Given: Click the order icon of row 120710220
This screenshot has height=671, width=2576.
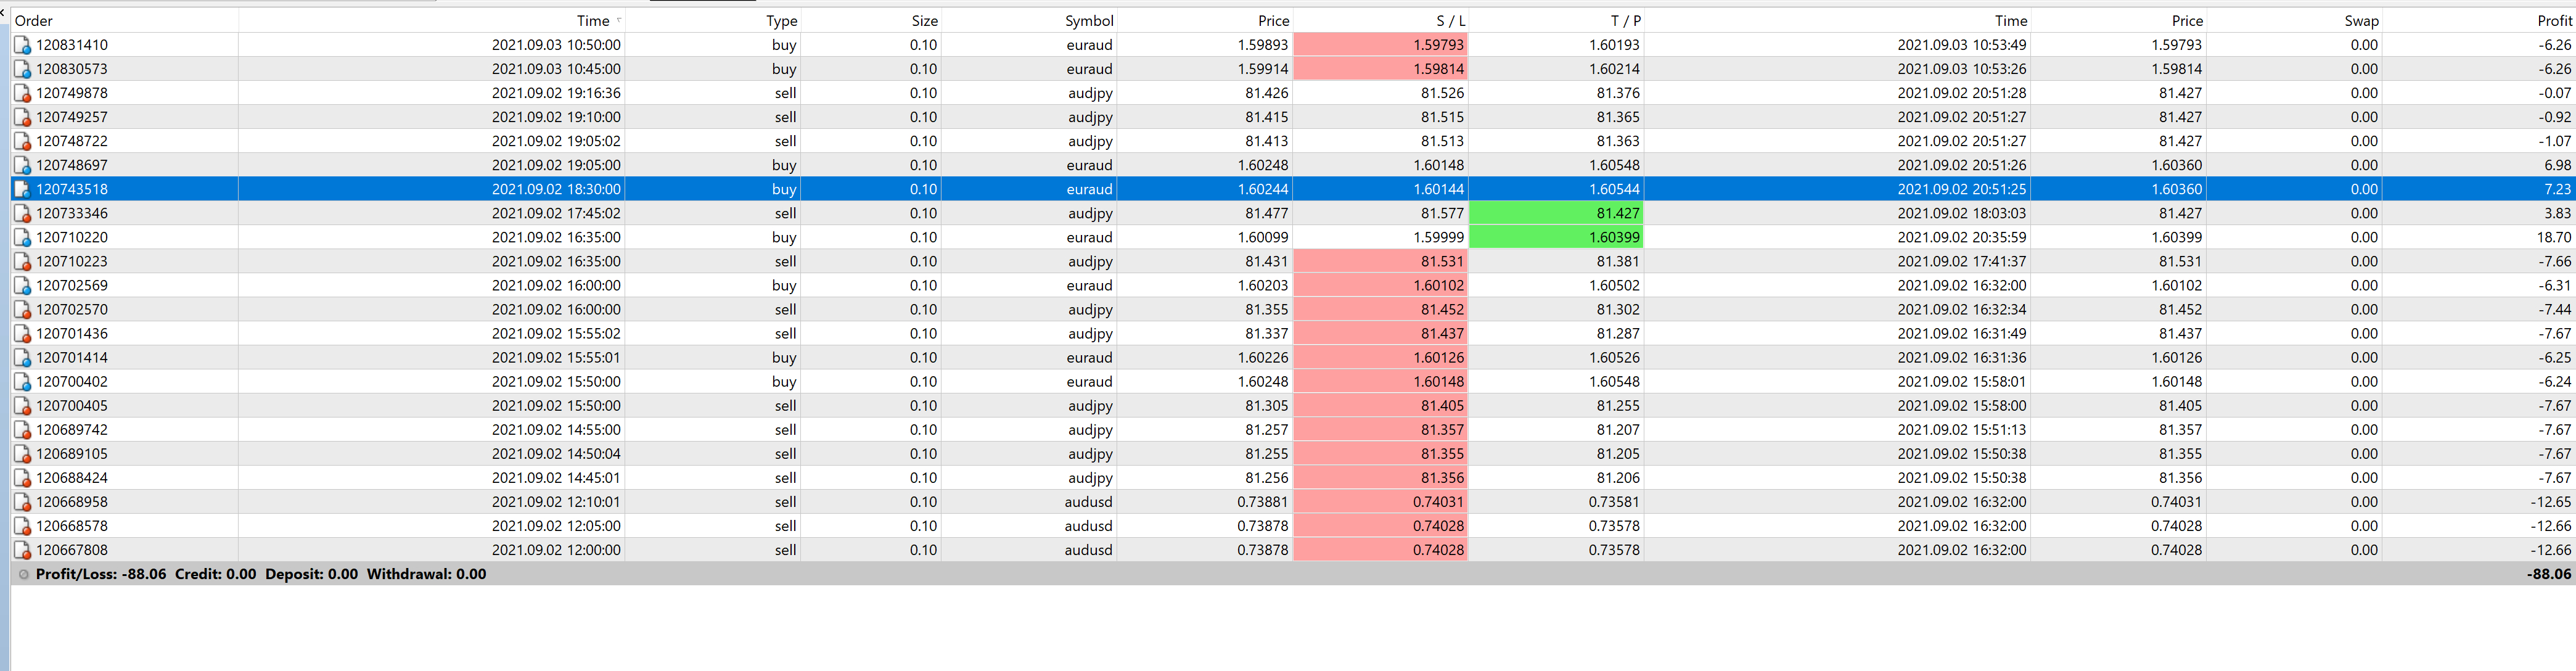Looking at the screenshot, I should (x=22, y=237).
